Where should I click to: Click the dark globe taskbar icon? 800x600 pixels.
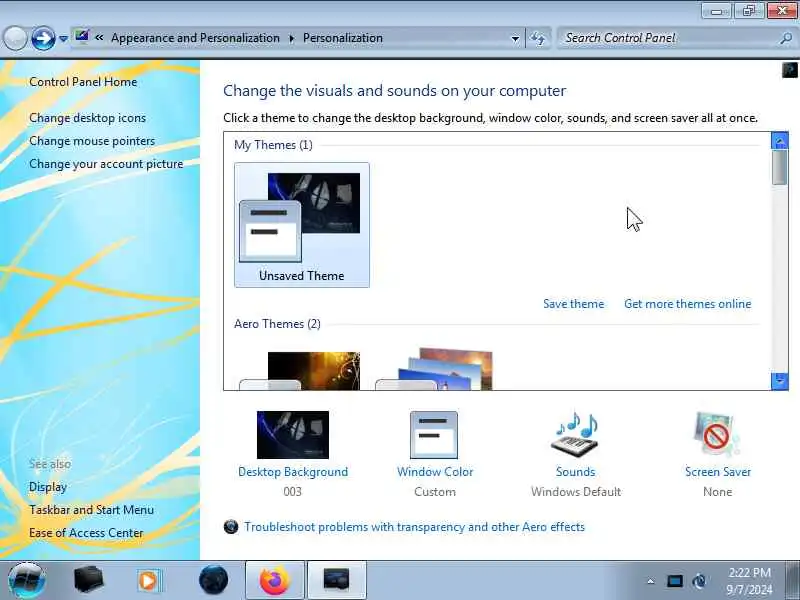tap(213, 580)
